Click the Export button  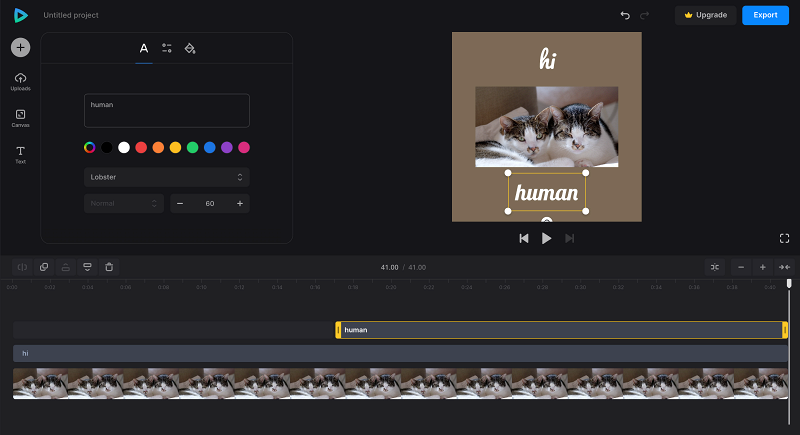(765, 15)
